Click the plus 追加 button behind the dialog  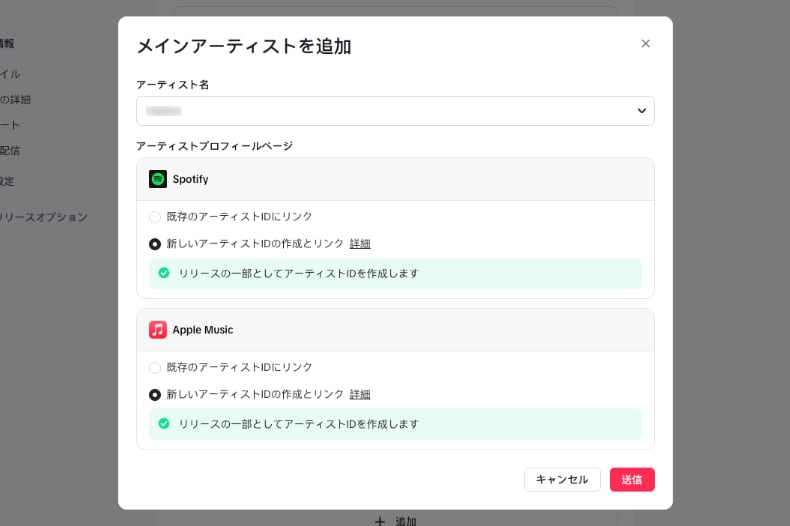(x=395, y=520)
